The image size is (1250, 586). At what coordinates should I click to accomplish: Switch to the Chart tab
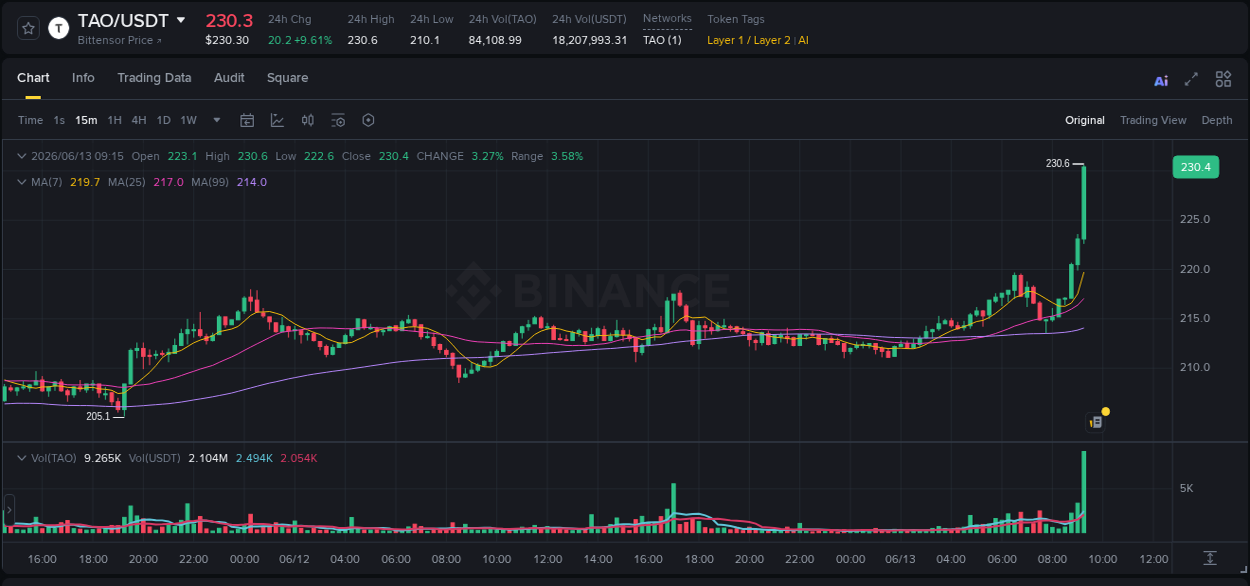(x=33, y=78)
